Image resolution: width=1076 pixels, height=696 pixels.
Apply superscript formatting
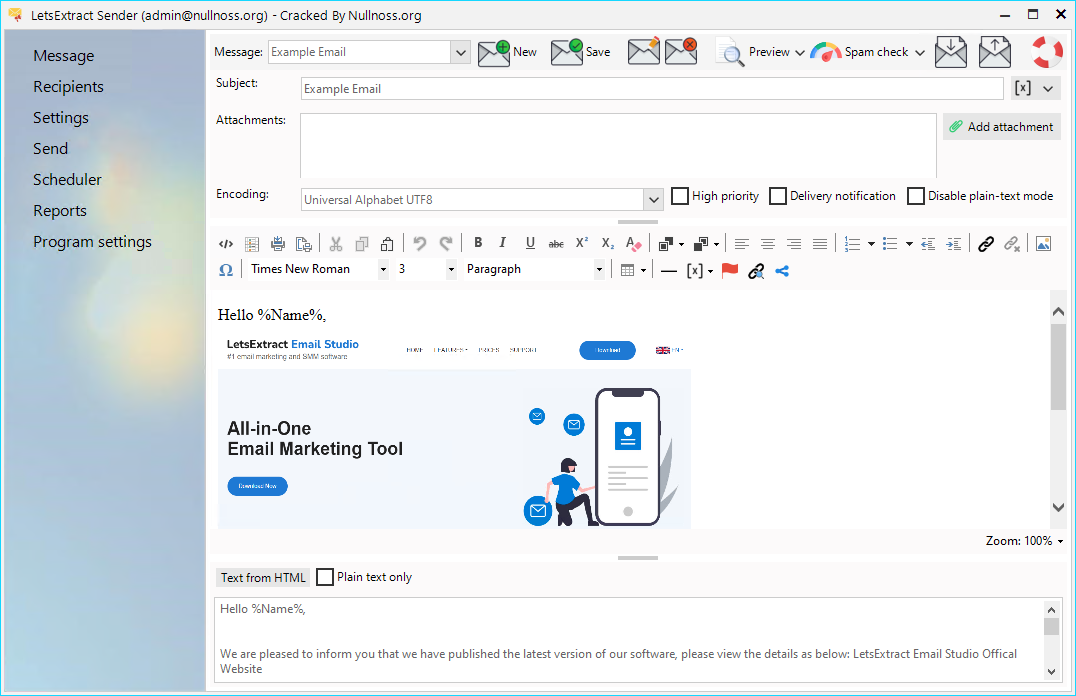coord(582,243)
